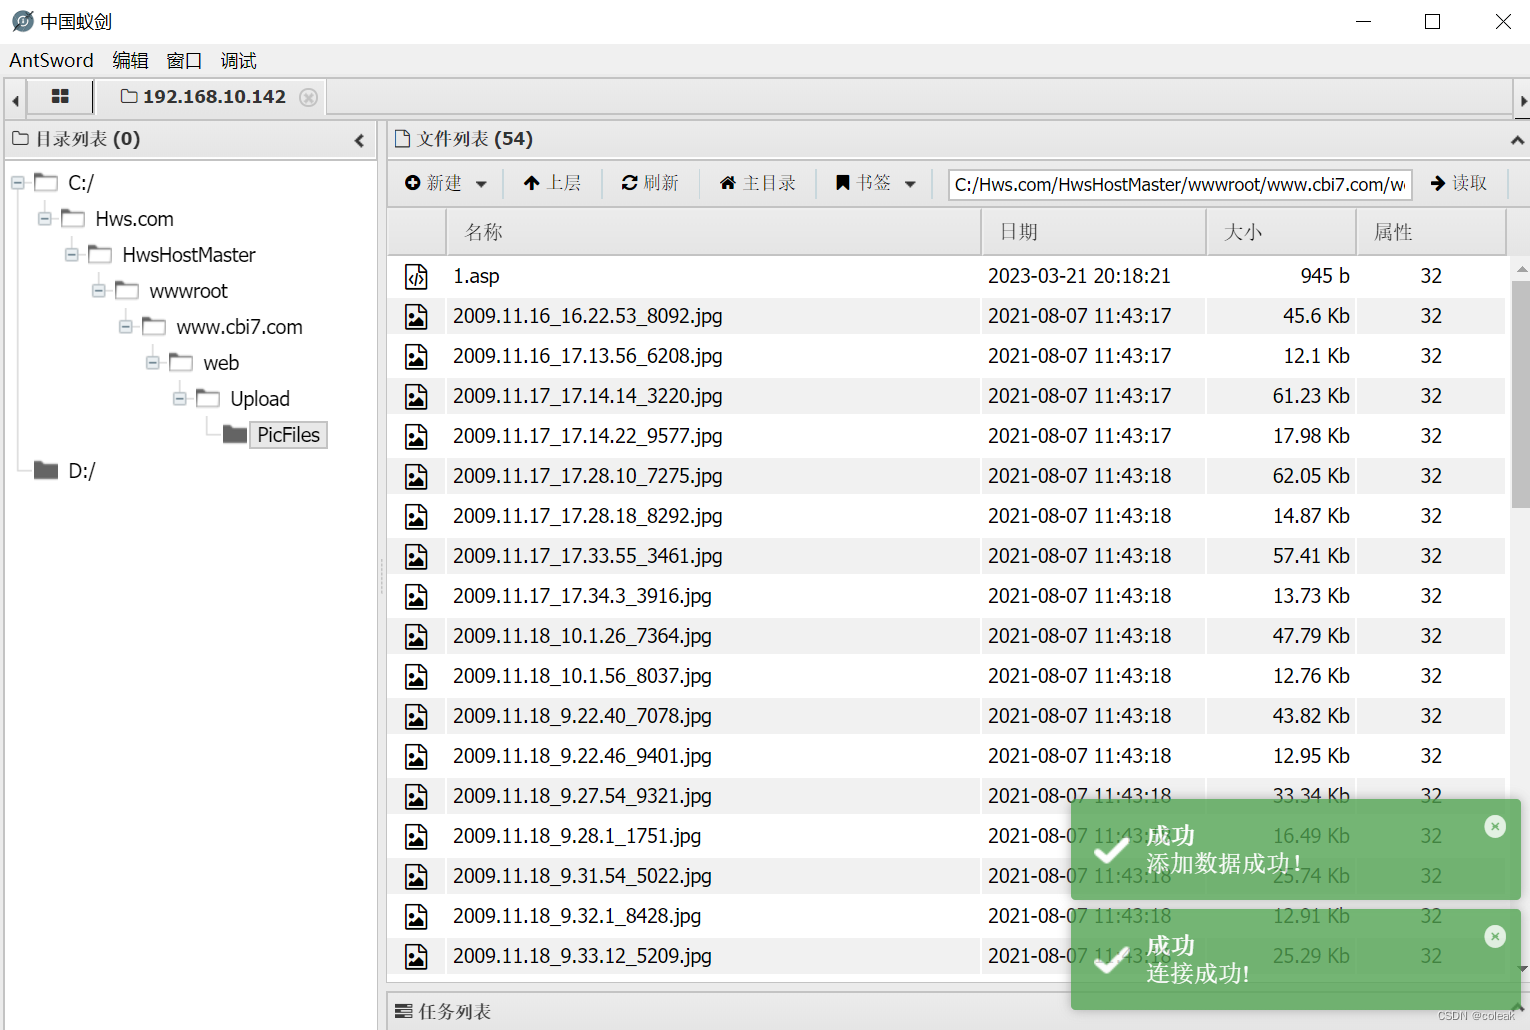Dismiss the 连接成功 success notification
This screenshot has height=1030, width=1530.
click(1494, 936)
